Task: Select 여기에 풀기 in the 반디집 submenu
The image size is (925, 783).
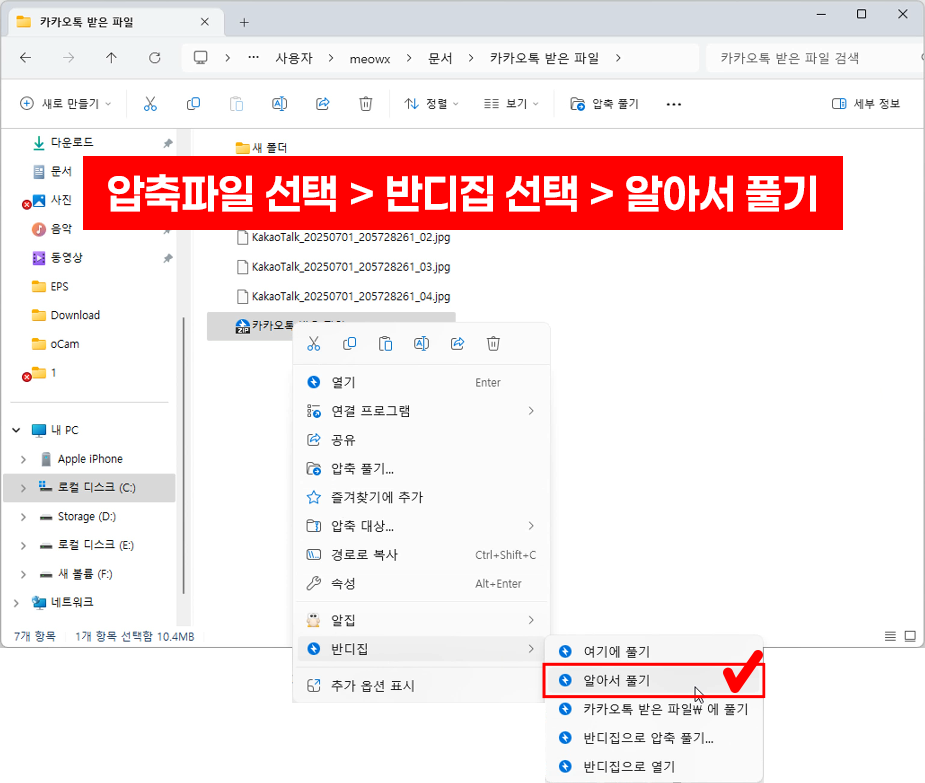Action: [x=654, y=651]
